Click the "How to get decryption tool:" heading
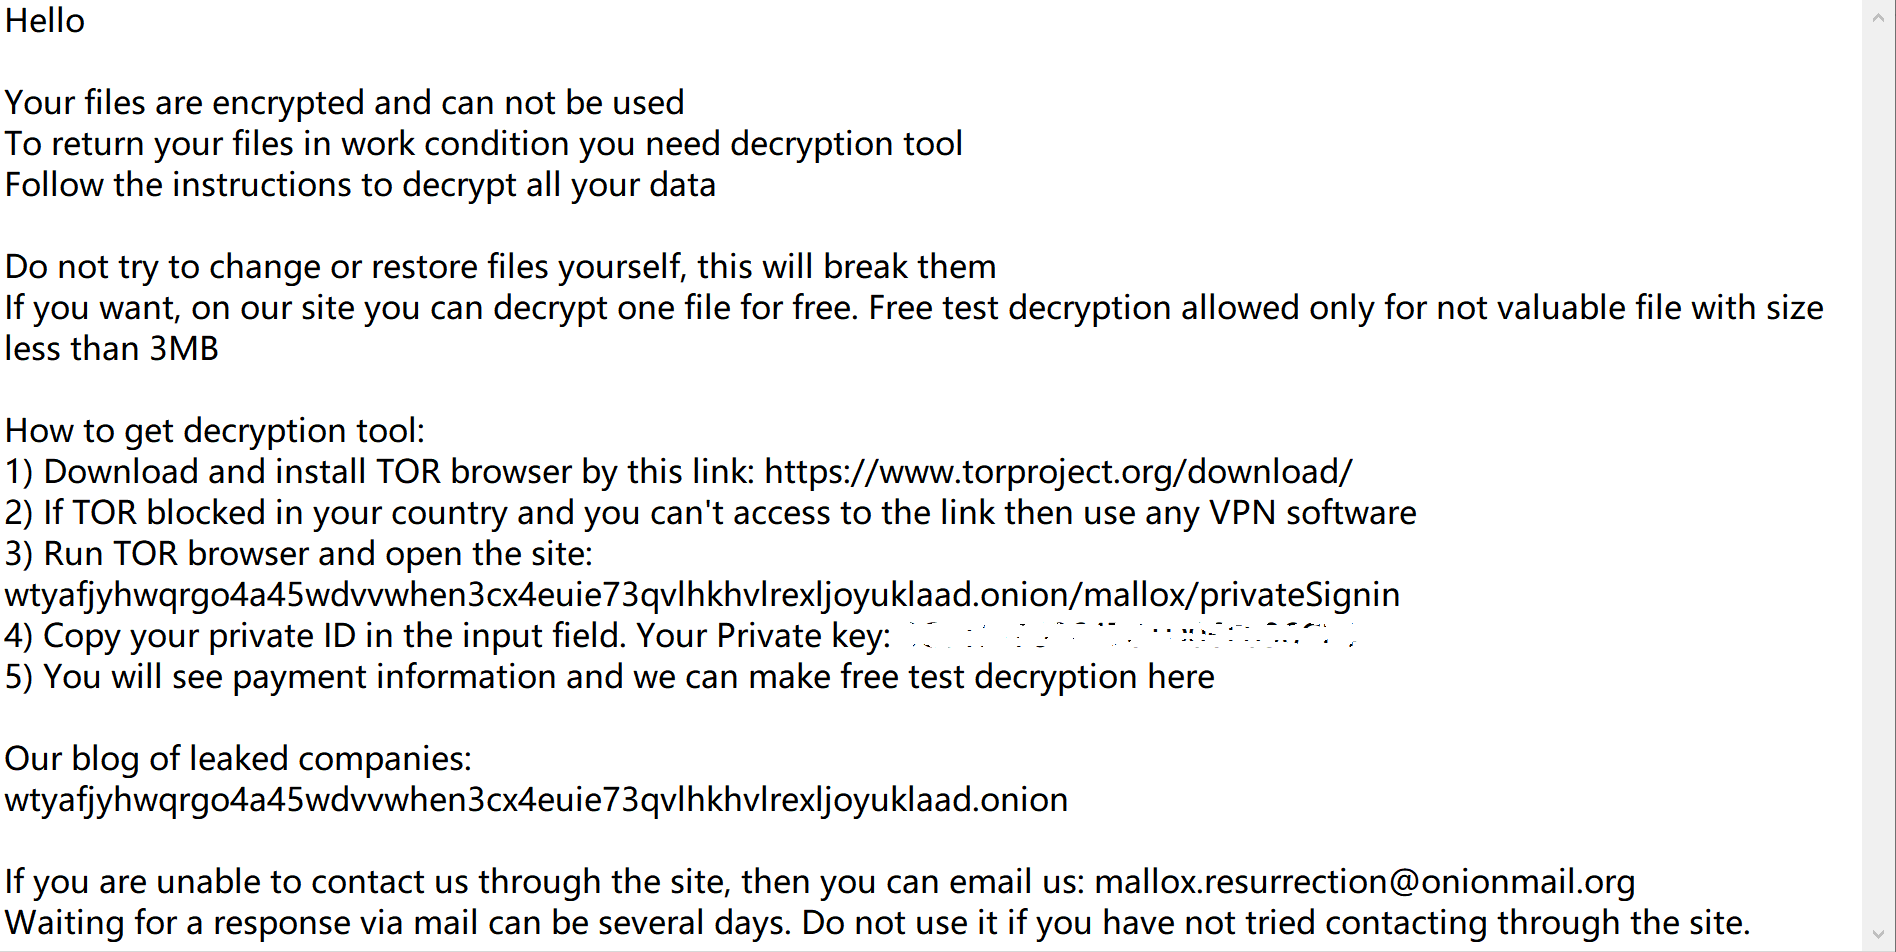Image resolution: width=1896 pixels, height=952 pixels. [215, 431]
